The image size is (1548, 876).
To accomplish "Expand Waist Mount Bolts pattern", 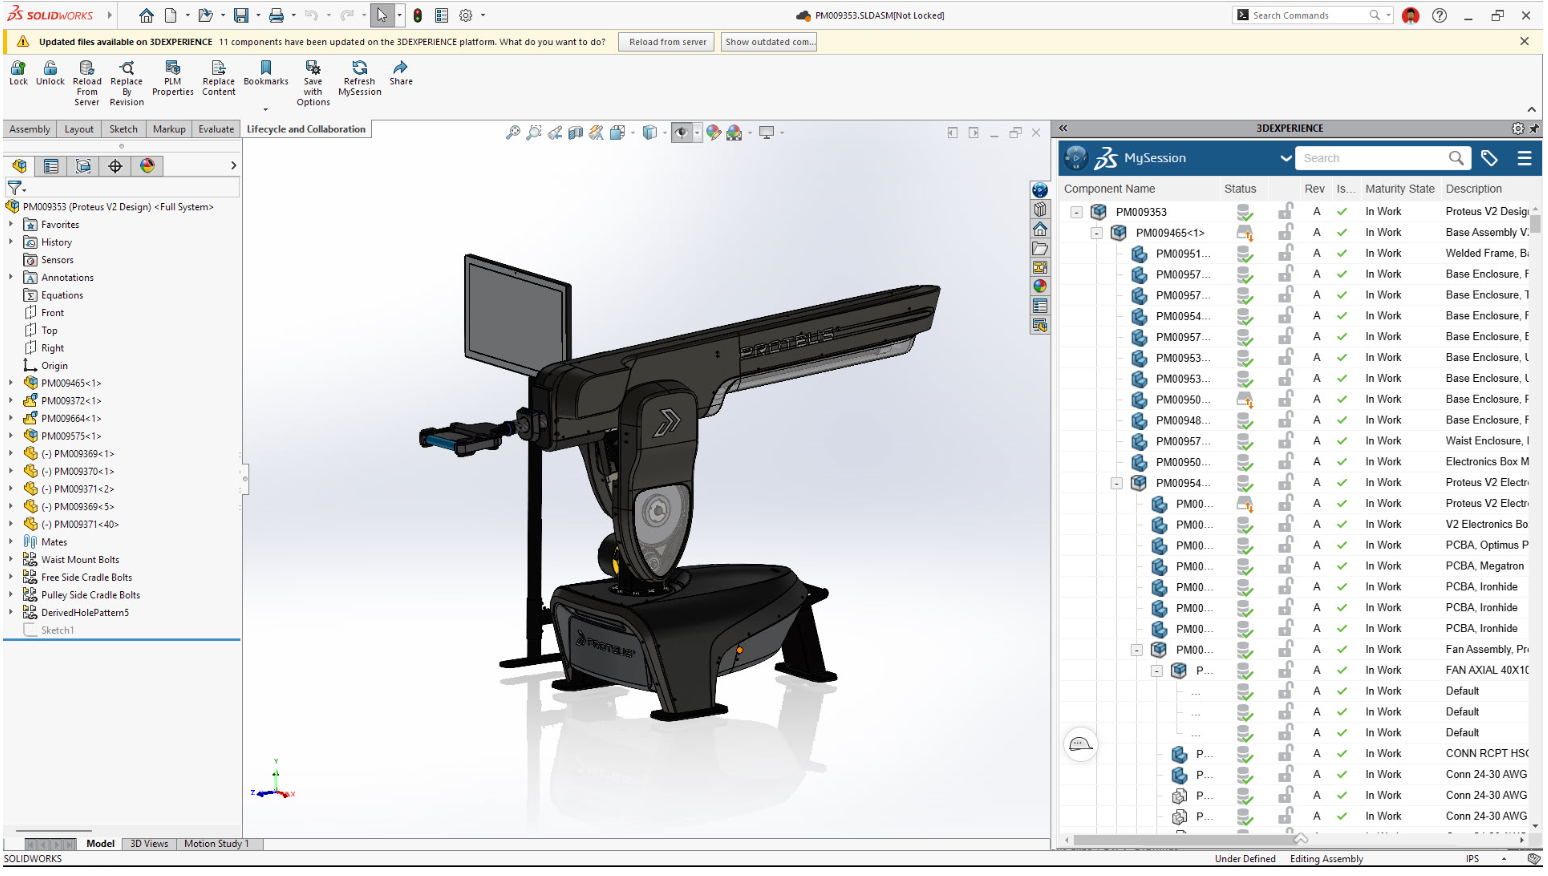I will coord(11,560).
